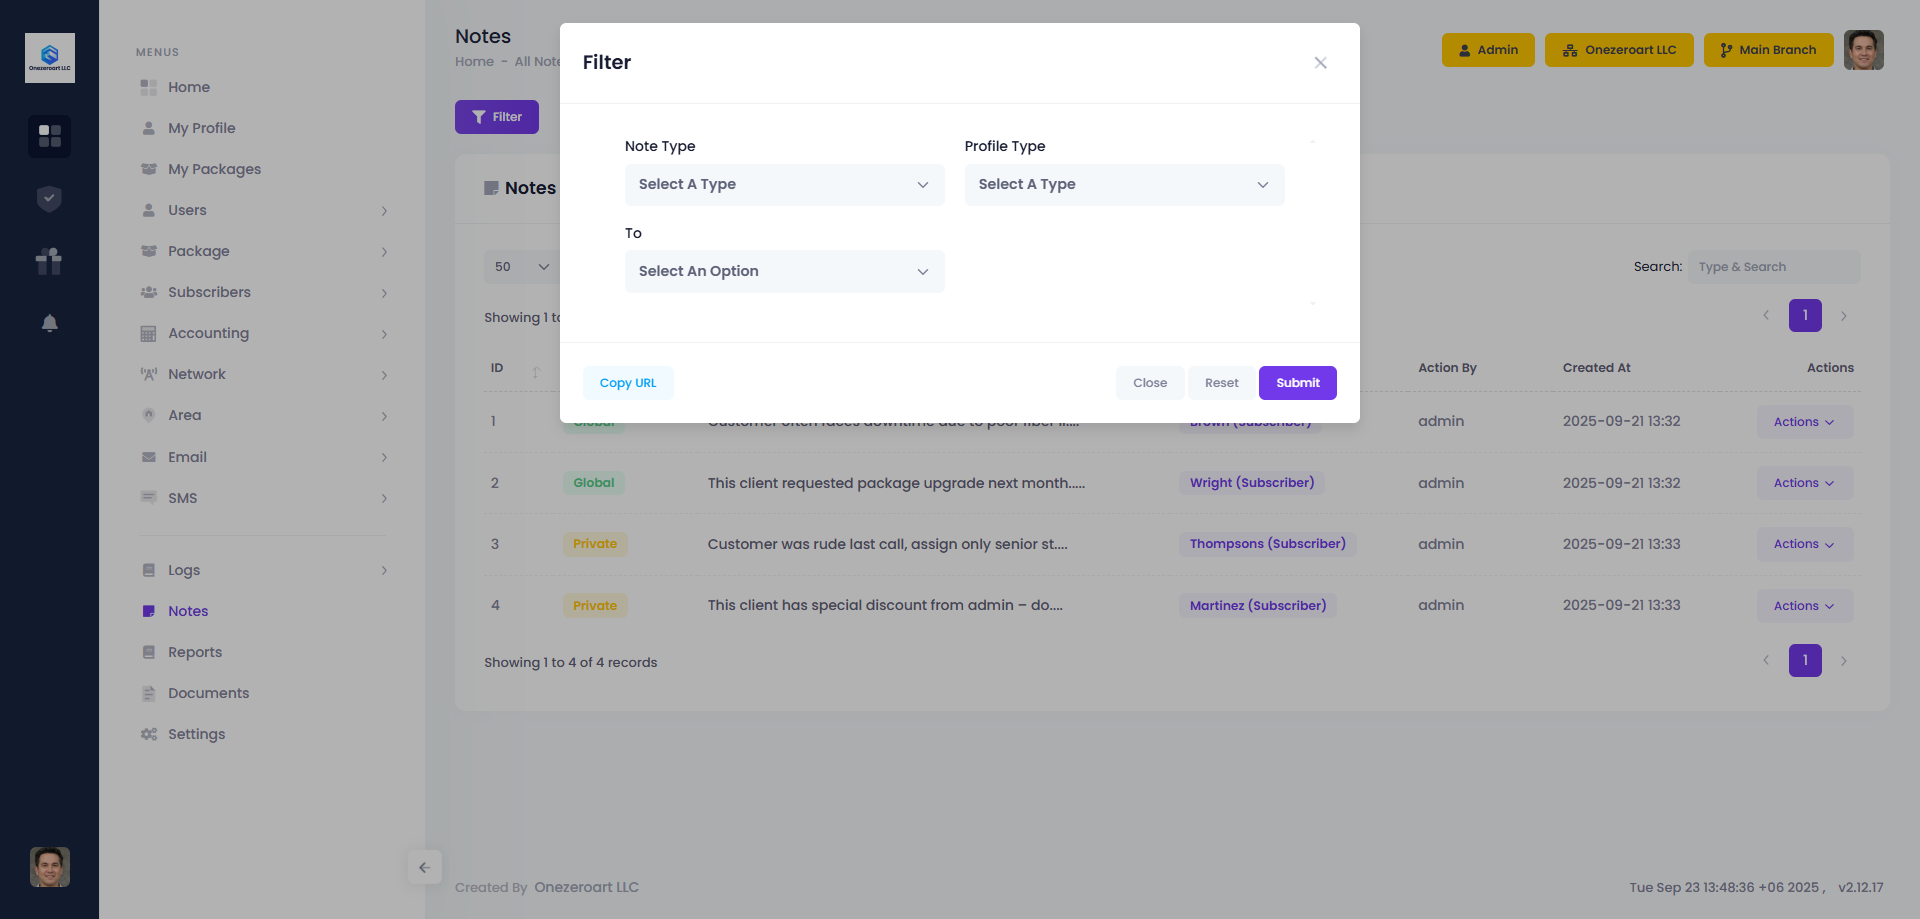This screenshot has width=1920, height=919.
Task: Submit the filter form
Action: point(1297,383)
